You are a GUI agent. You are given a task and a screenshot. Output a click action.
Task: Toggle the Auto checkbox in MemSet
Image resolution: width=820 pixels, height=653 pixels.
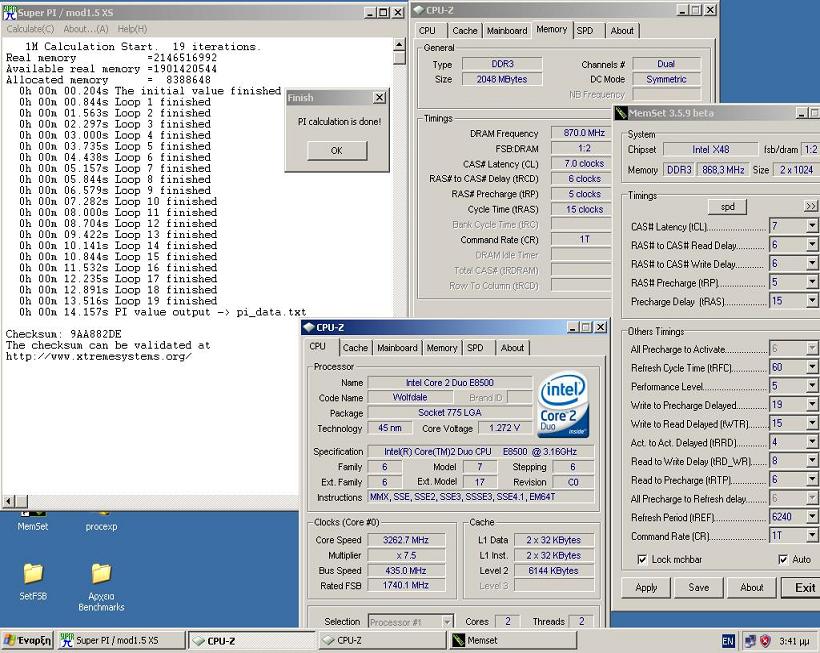tap(783, 559)
